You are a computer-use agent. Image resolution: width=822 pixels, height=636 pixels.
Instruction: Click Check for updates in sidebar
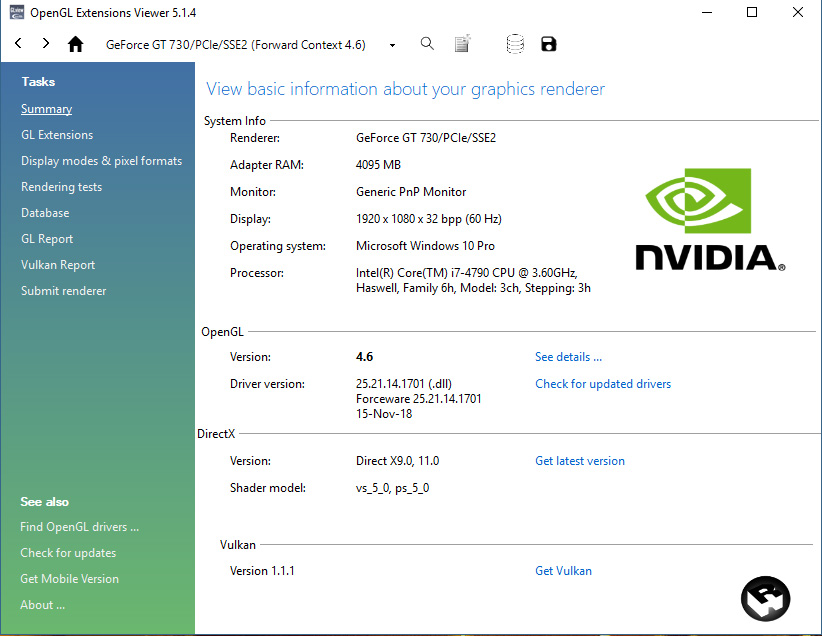pos(68,553)
